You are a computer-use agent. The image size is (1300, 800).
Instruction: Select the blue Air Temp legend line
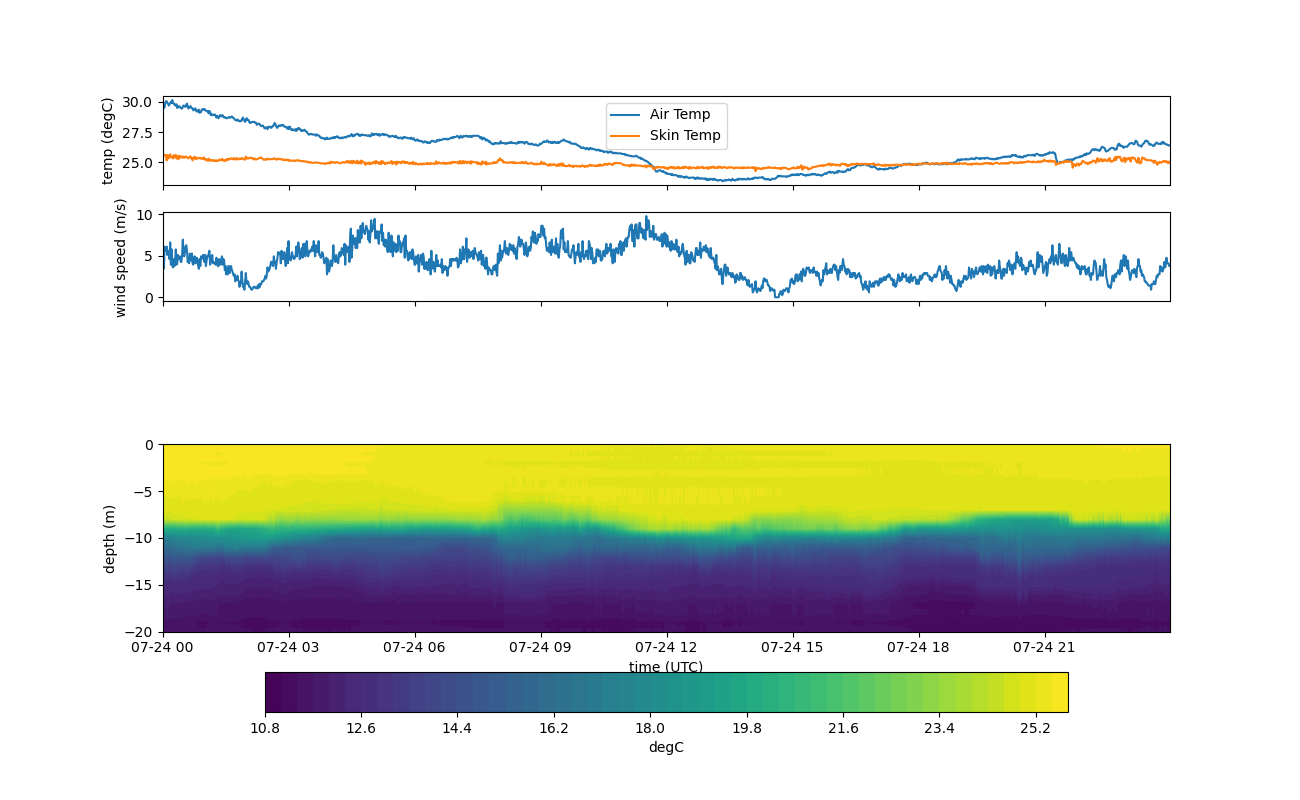628,115
